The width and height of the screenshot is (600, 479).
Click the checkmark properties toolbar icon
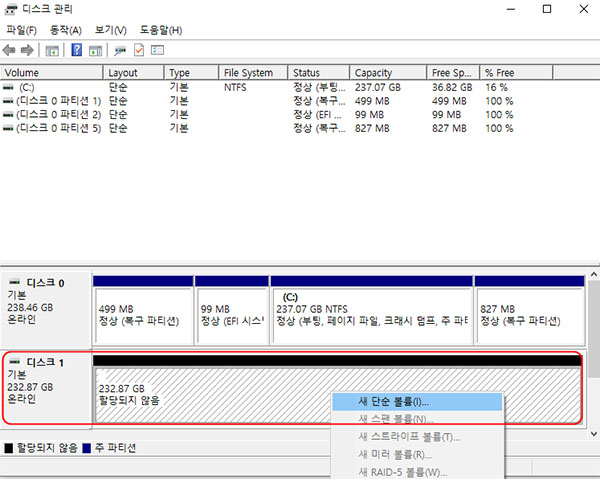[139, 50]
